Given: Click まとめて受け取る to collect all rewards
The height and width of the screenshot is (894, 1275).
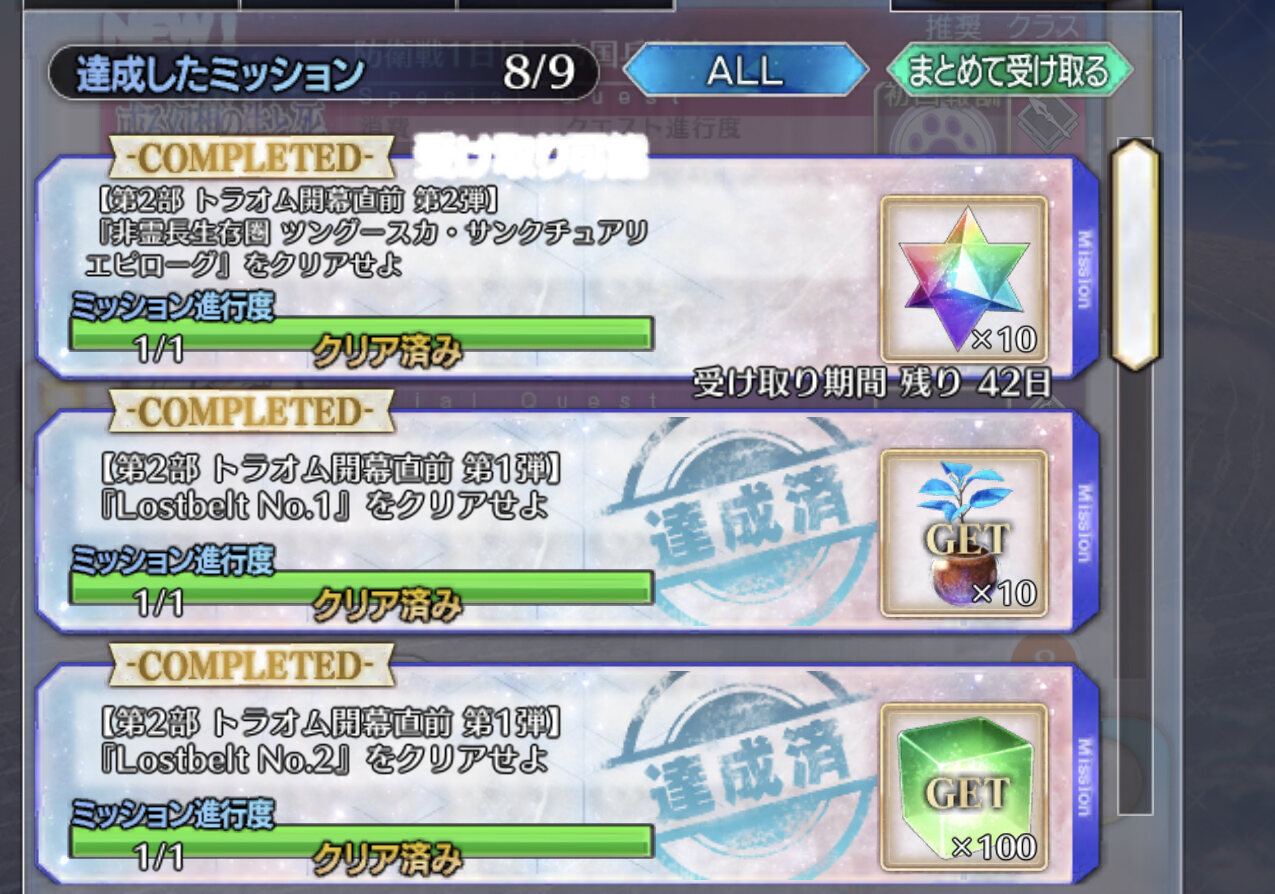Looking at the screenshot, I should pos(1009,70).
